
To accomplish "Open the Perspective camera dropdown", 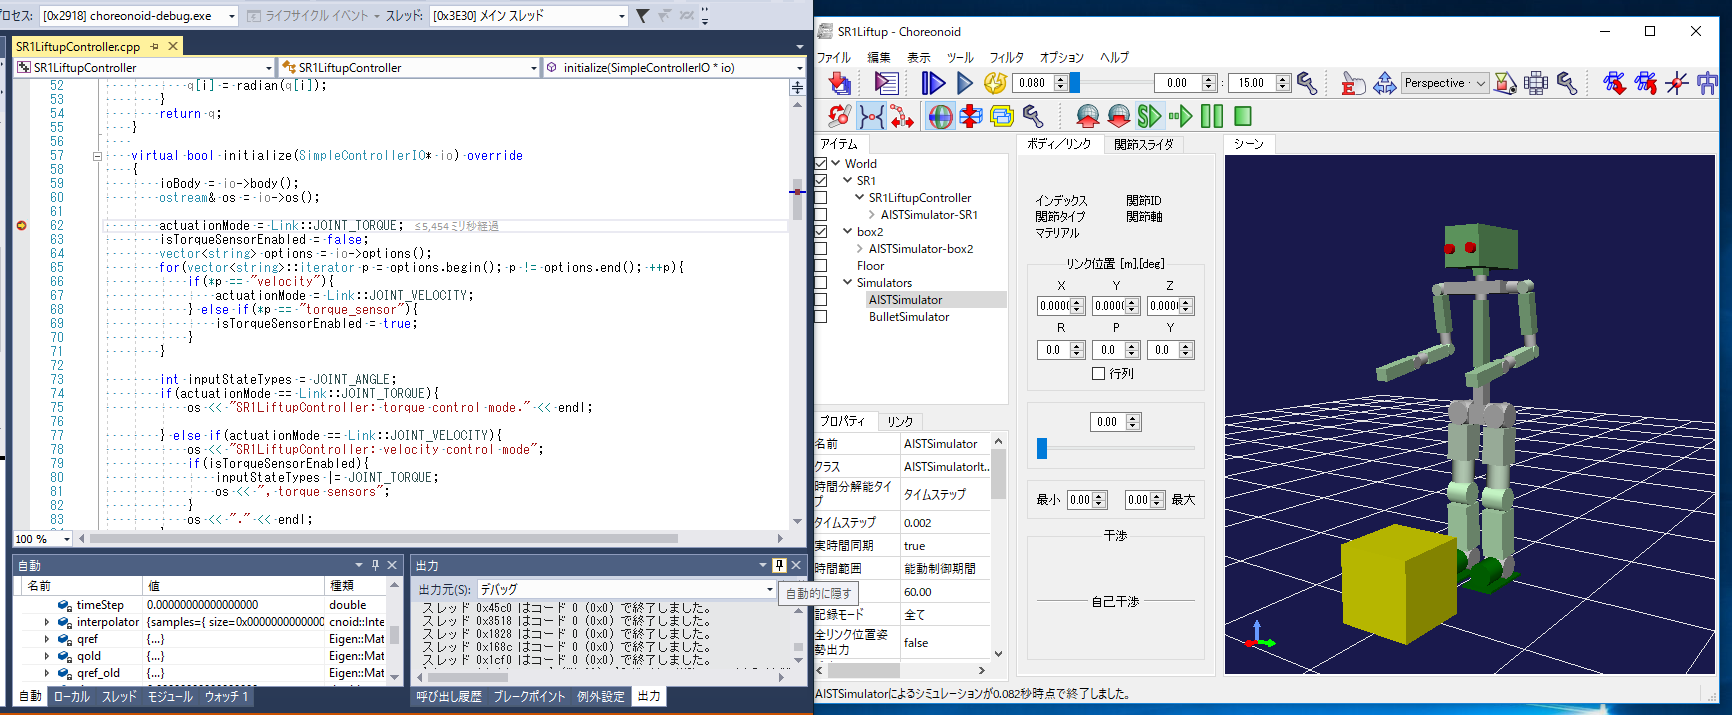I will [x=1444, y=84].
